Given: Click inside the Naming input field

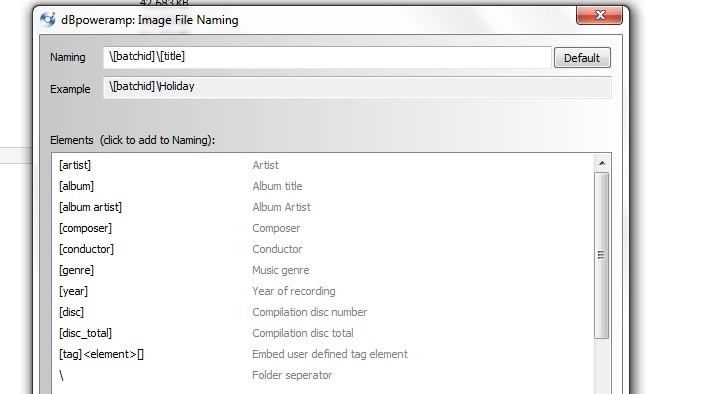Looking at the screenshot, I should click(x=327, y=57).
